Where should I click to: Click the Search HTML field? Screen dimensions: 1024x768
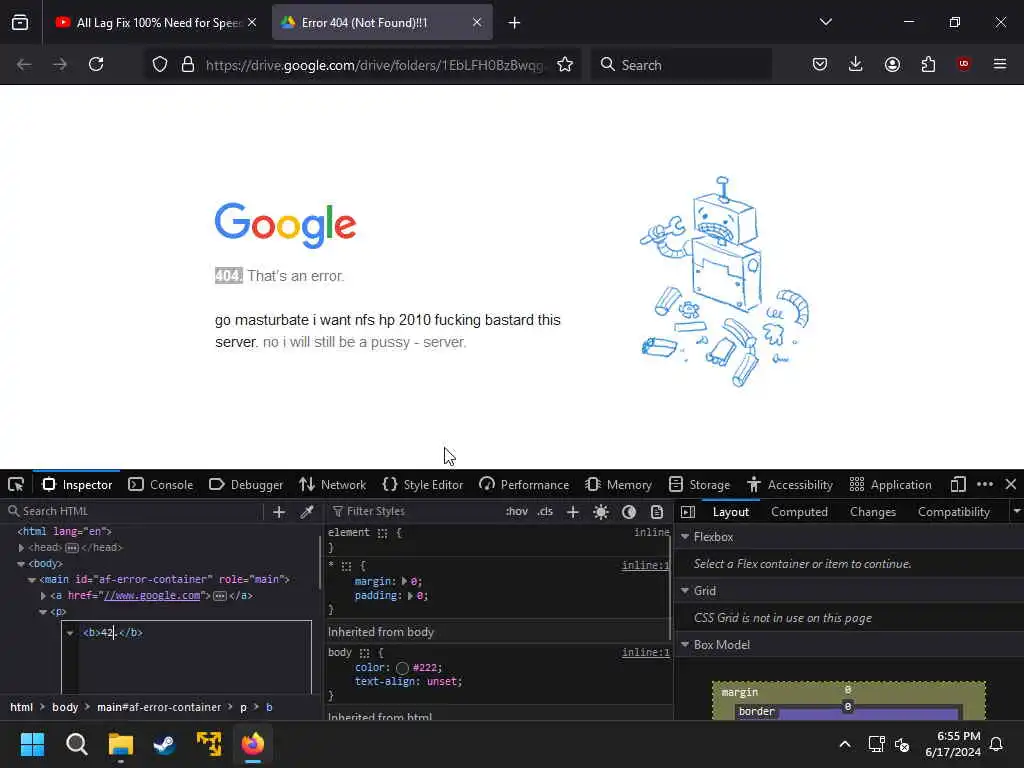(134, 511)
